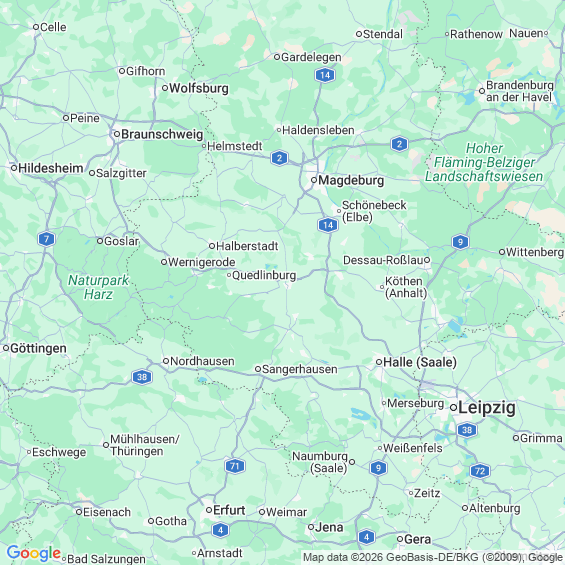Image resolution: width=565 pixels, height=565 pixels.
Task: Click the Hoher Fläming-Belziger Landschaftswiesen label
Action: pos(484,162)
